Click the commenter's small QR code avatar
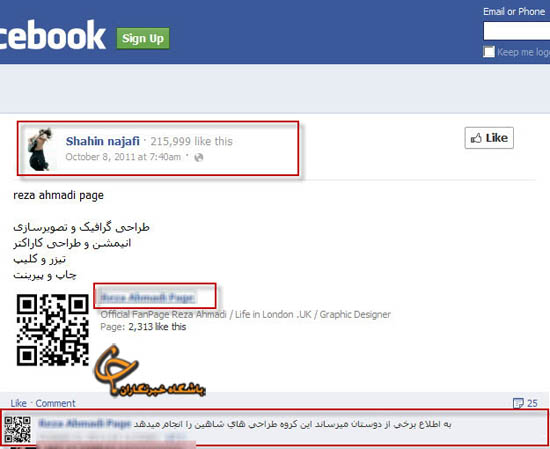The height and width of the screenshot is (449, 550). pyautogui.click(x=17, y=430)
